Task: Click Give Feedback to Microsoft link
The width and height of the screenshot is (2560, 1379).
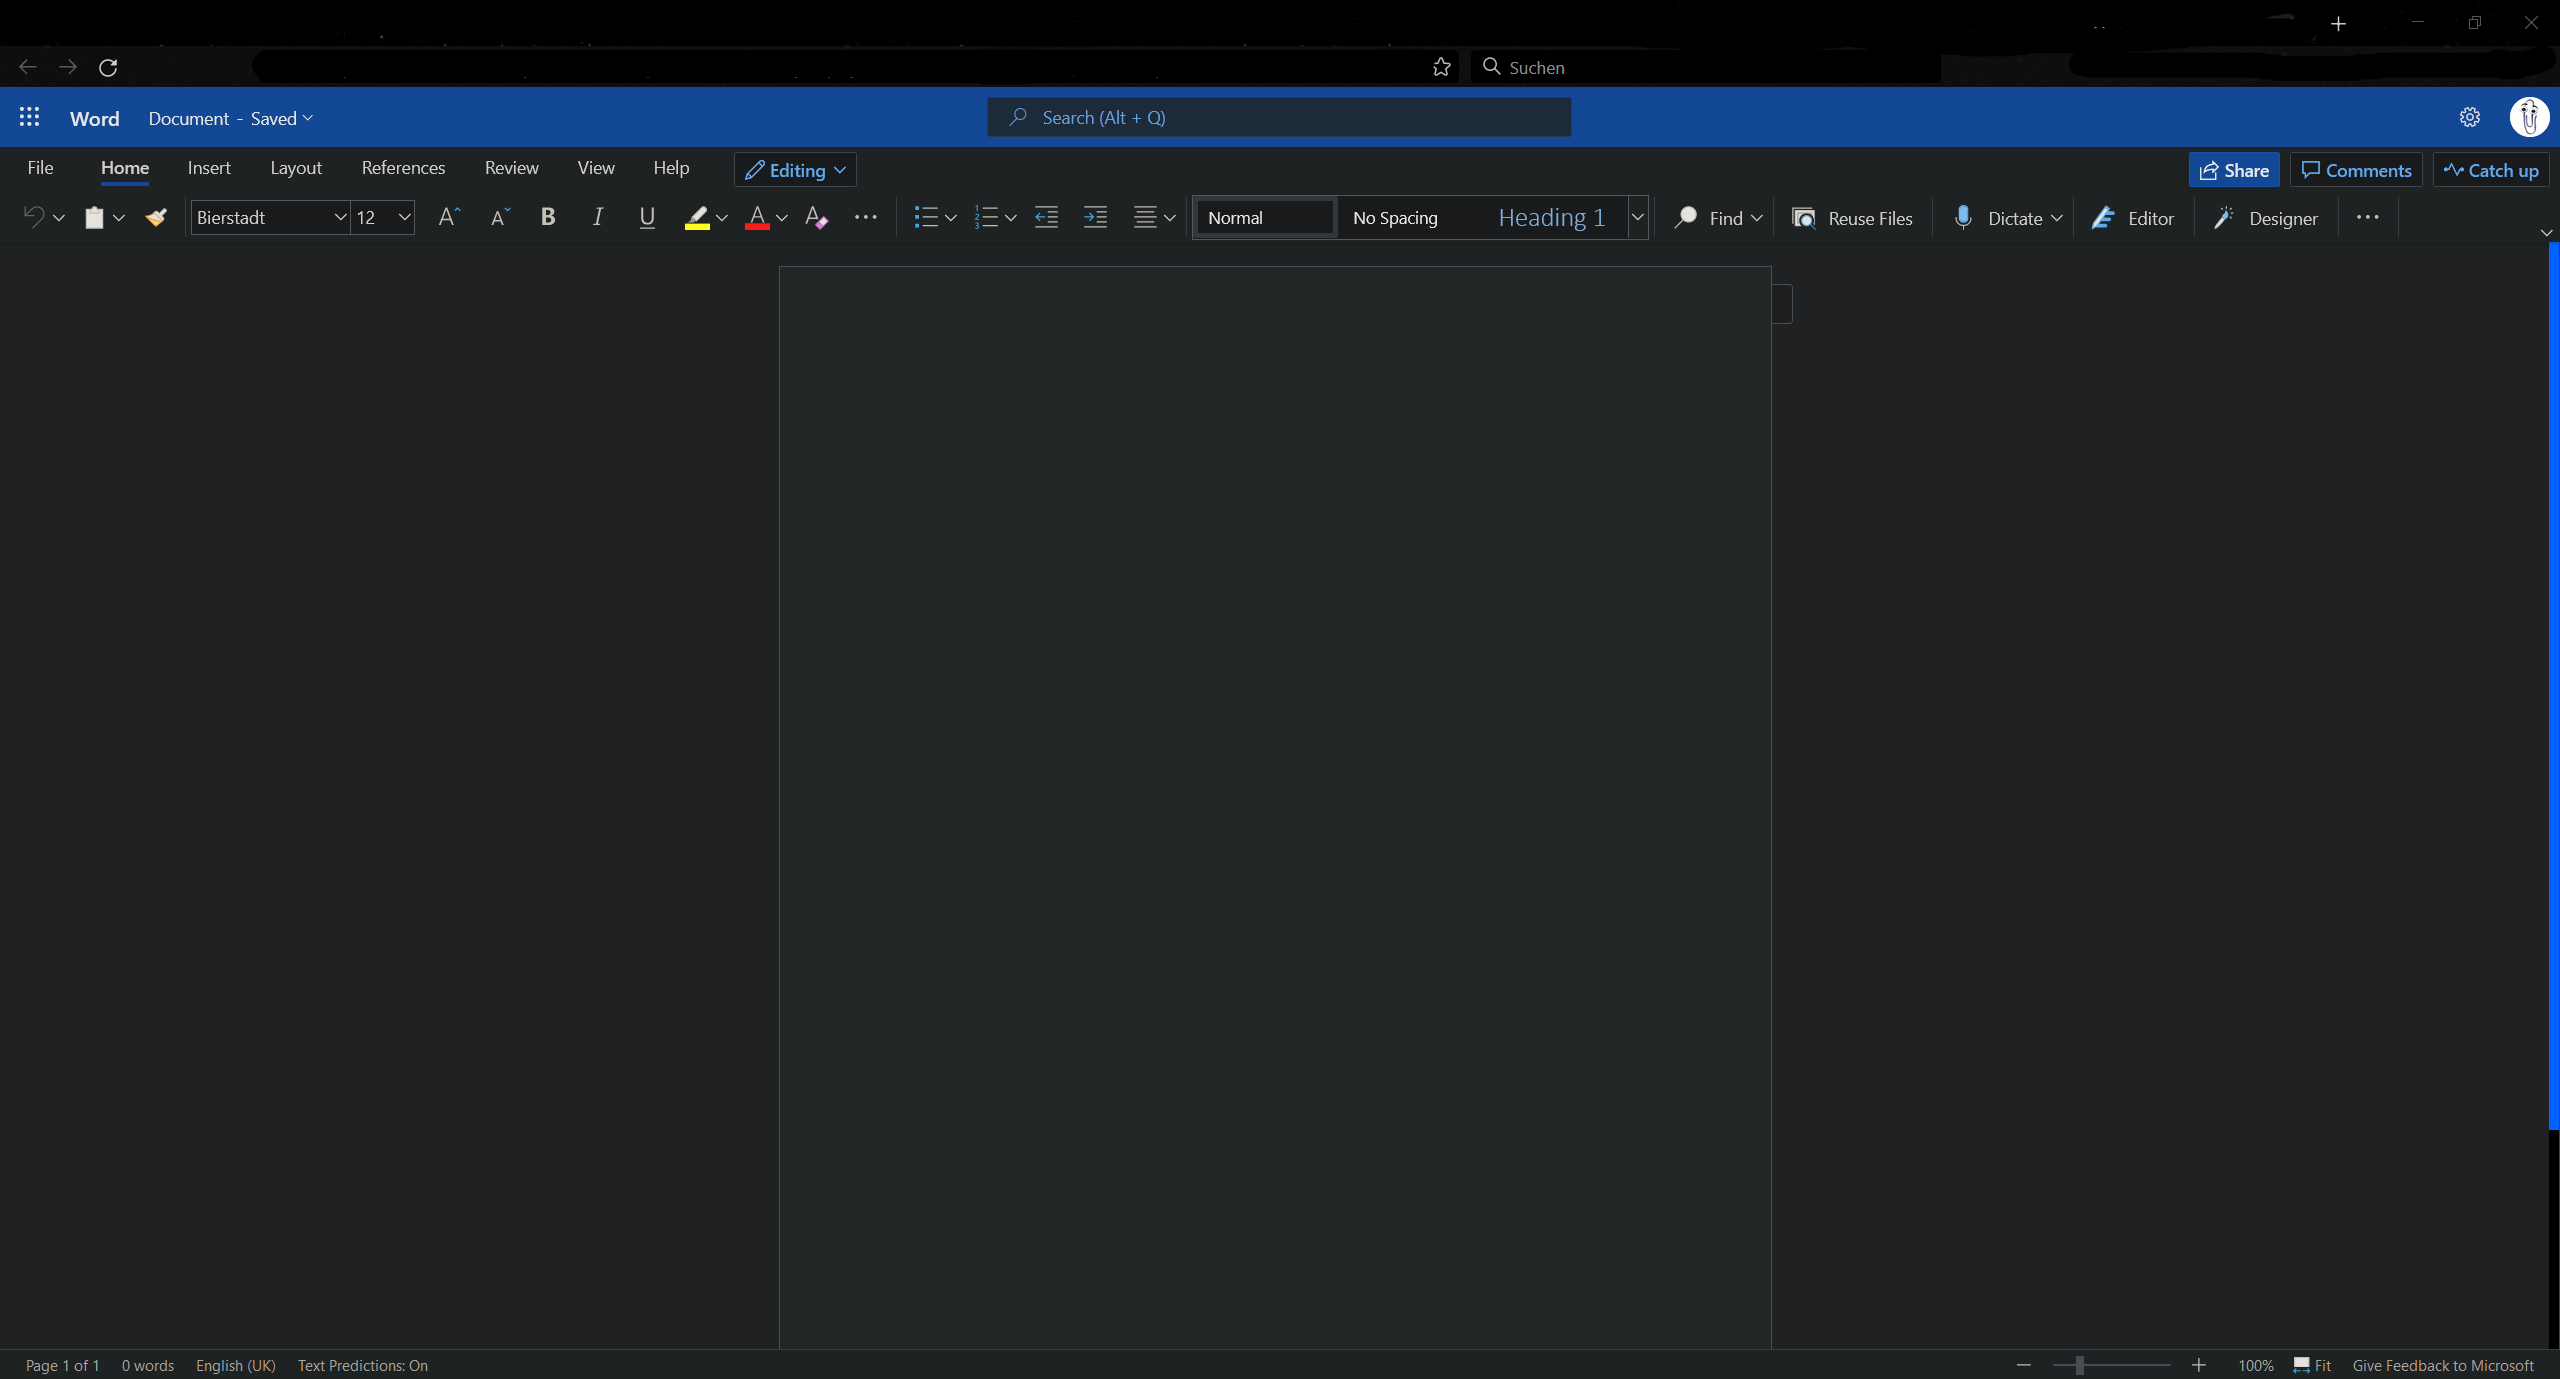Action: (x=2442, y=1365)
